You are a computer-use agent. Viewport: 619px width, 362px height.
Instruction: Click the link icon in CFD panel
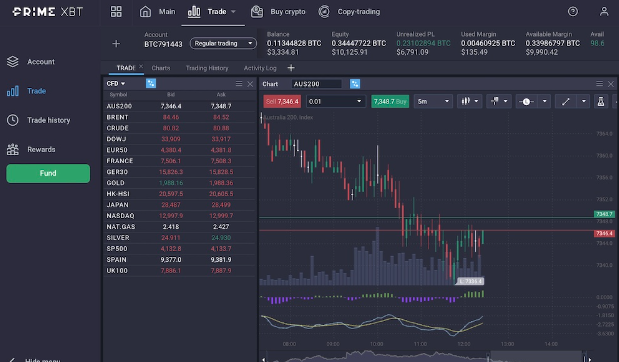151,83
